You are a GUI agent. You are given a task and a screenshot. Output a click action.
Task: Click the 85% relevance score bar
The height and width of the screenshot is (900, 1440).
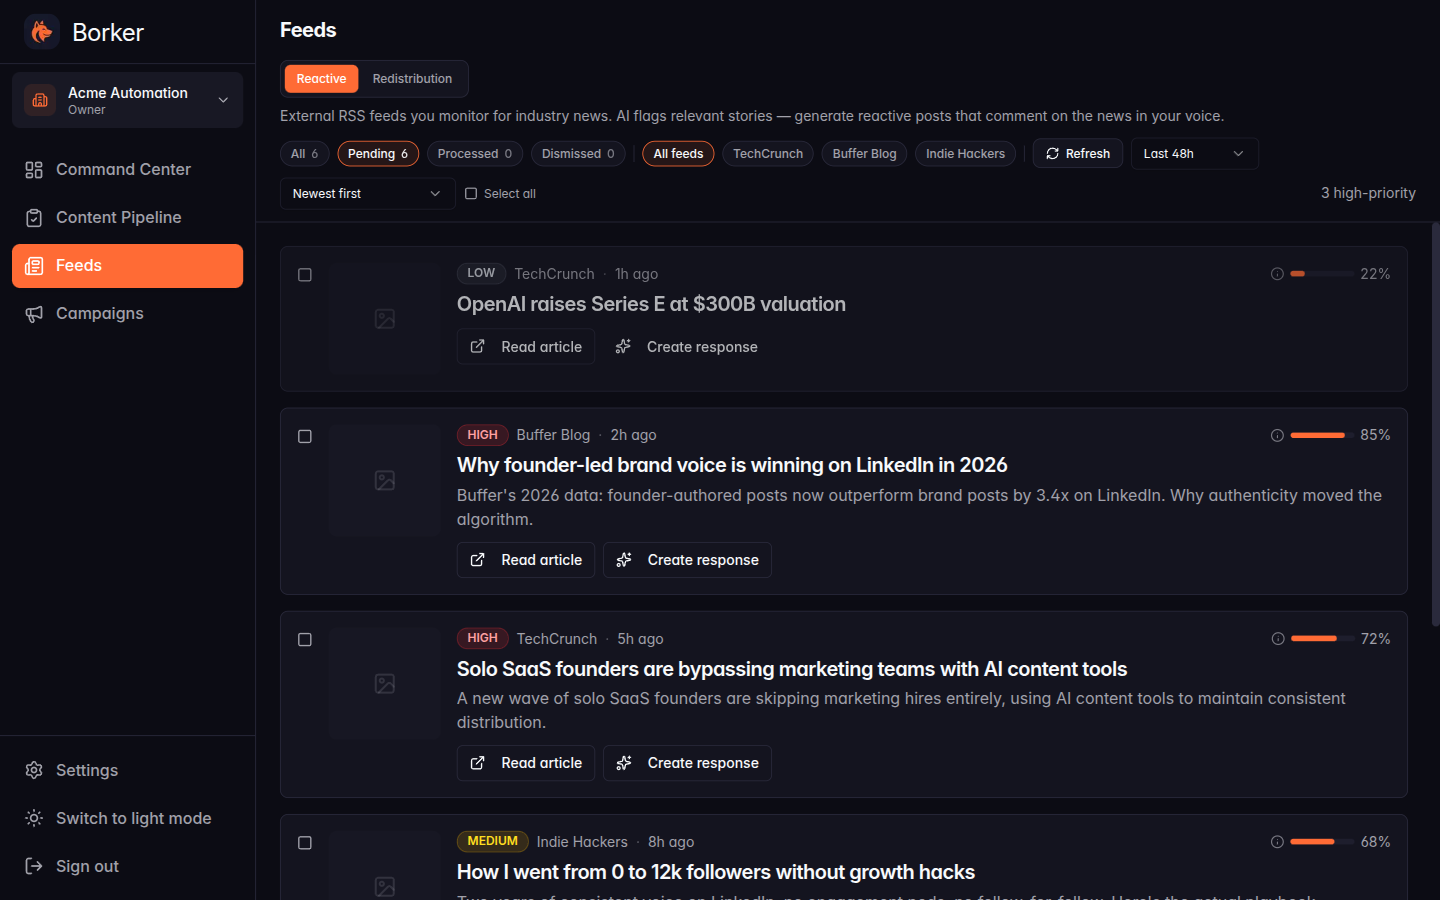(x=1322, y=435)
